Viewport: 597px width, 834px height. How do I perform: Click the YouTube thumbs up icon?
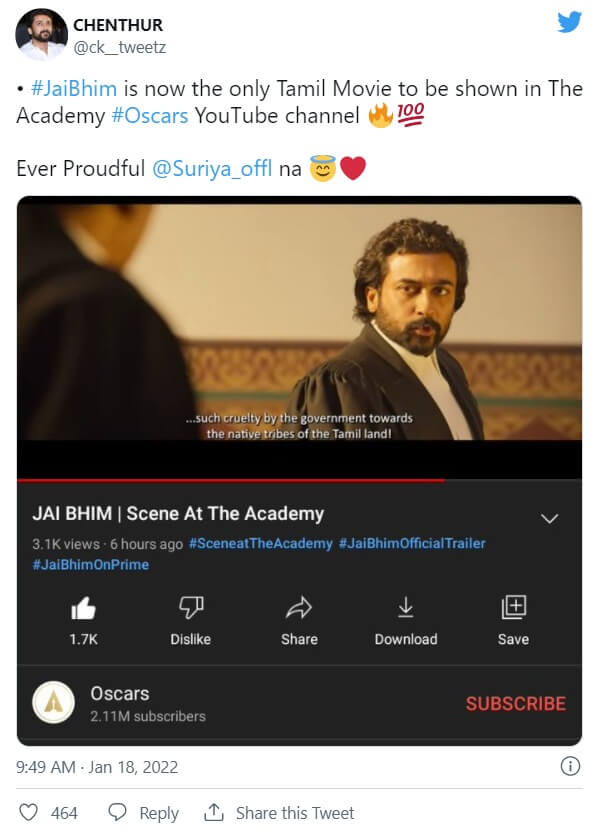click(84, 608)
